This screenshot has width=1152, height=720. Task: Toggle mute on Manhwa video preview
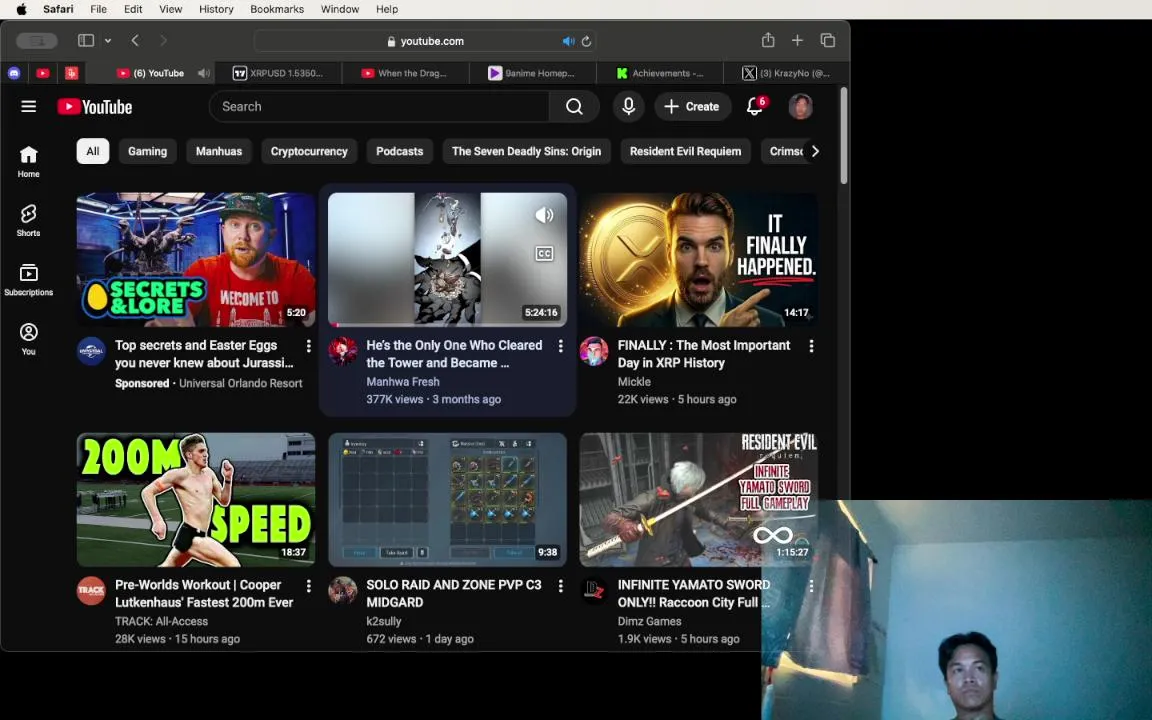(x=544, y=215)
